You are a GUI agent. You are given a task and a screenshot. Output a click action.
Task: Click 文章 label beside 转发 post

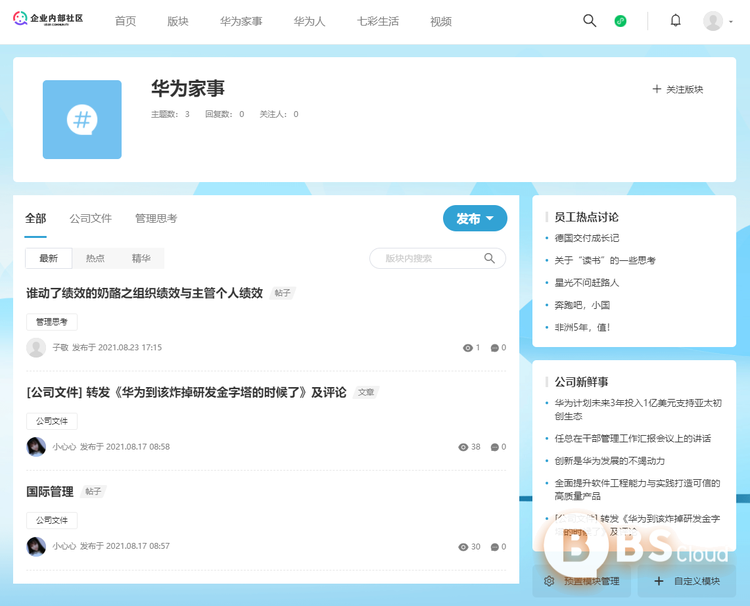[x=366, y=392]
